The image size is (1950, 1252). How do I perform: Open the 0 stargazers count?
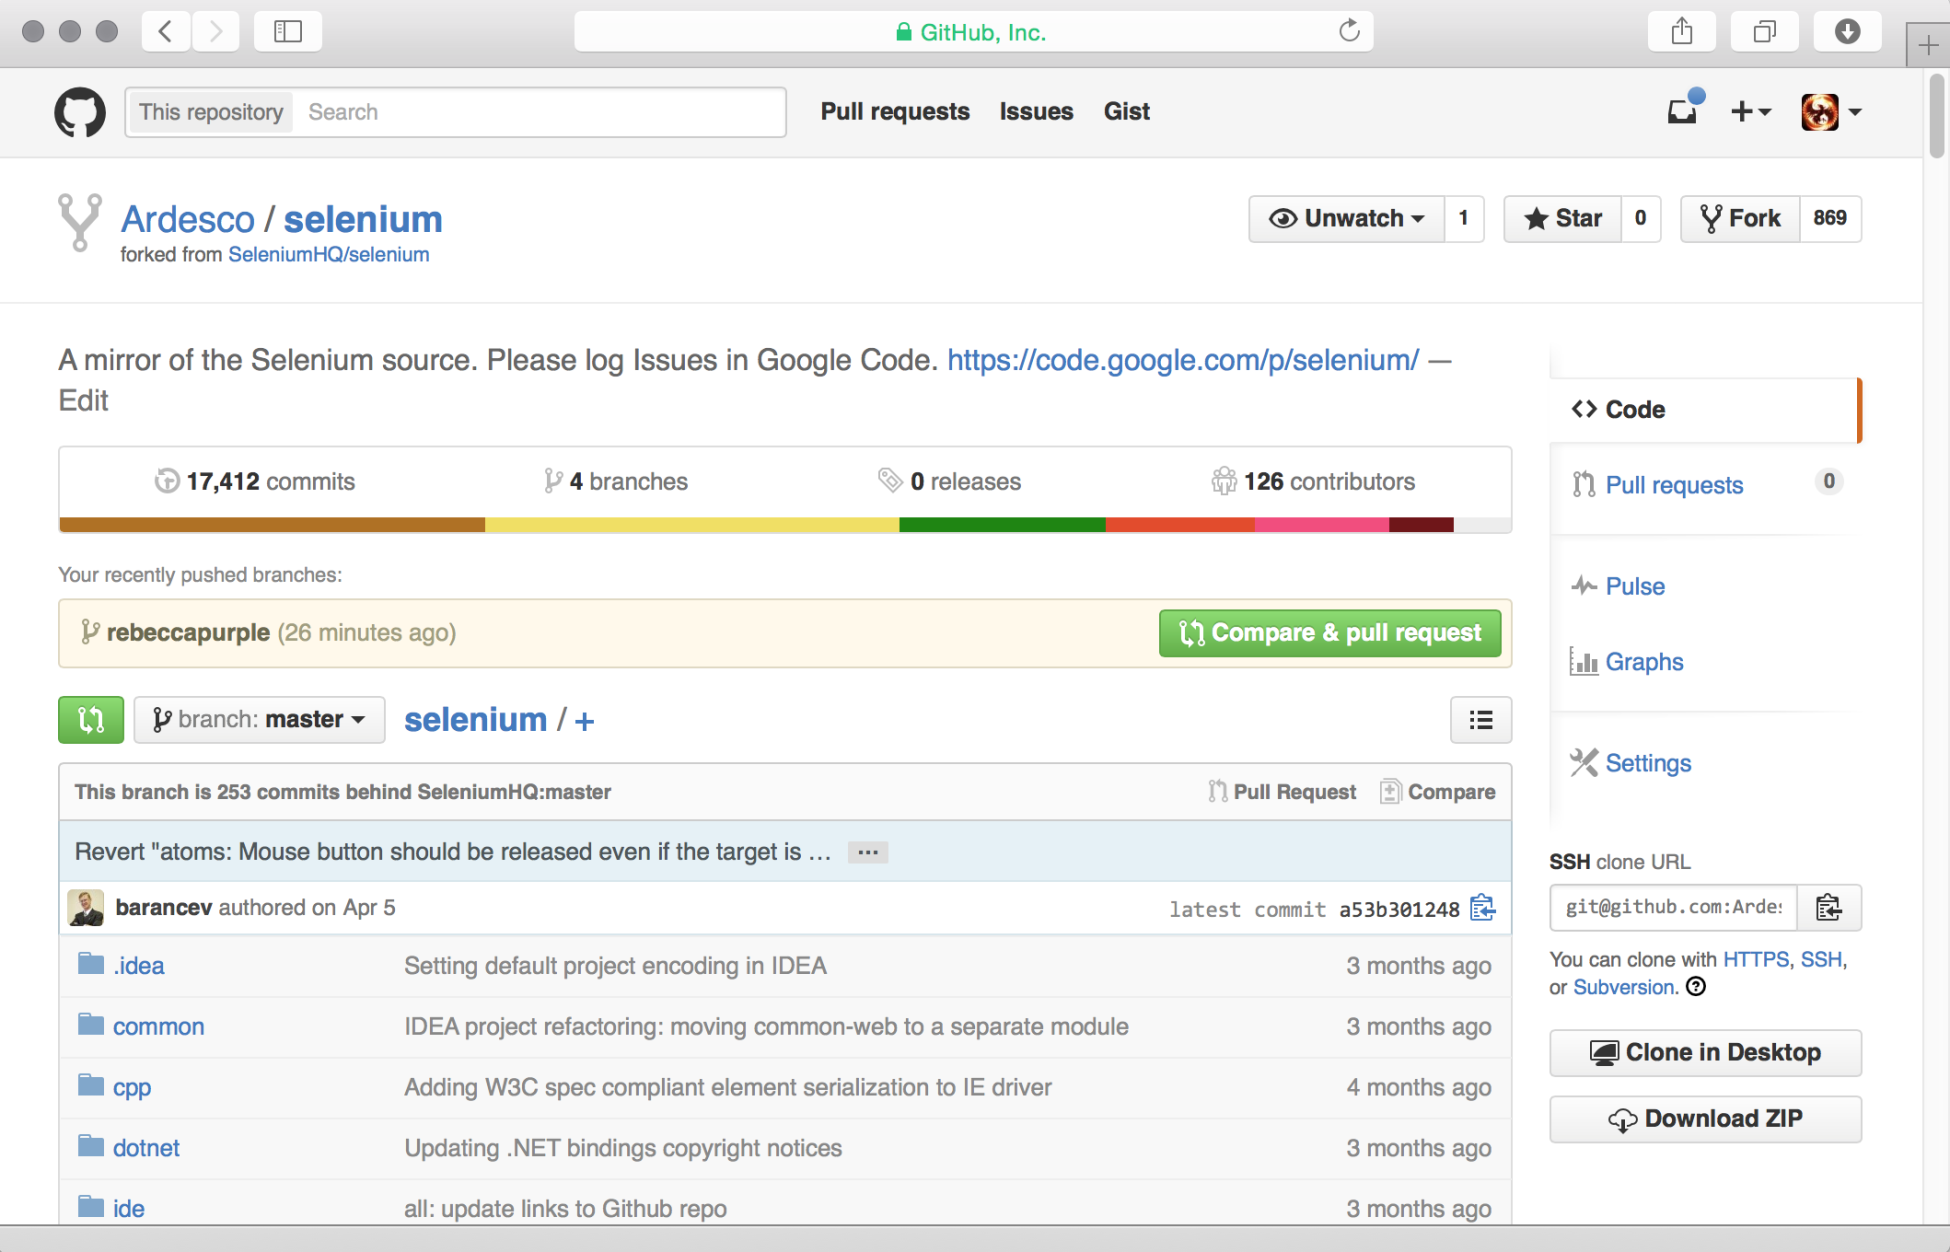(1641, 218)
